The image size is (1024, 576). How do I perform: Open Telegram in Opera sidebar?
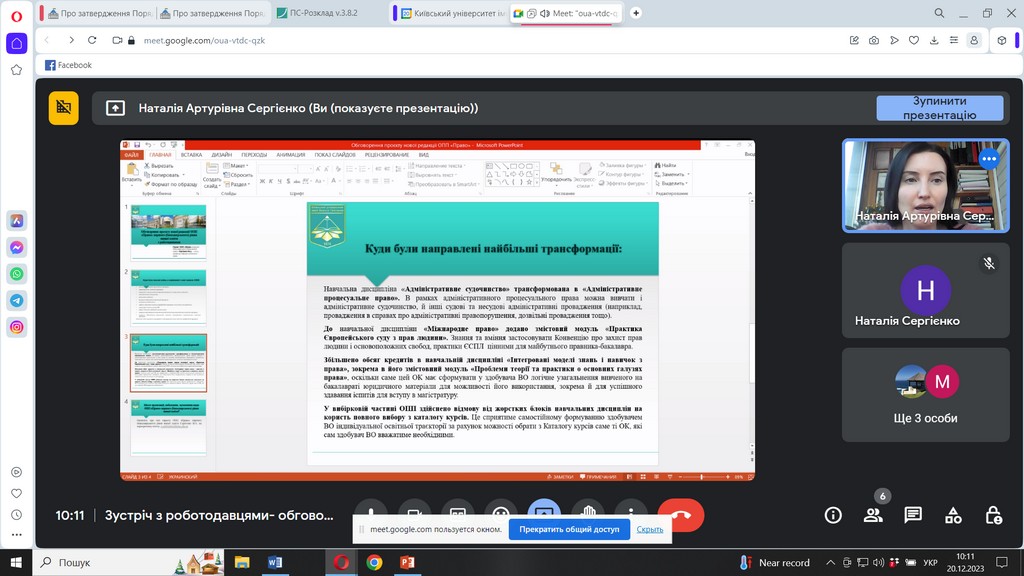pos(17,300)
